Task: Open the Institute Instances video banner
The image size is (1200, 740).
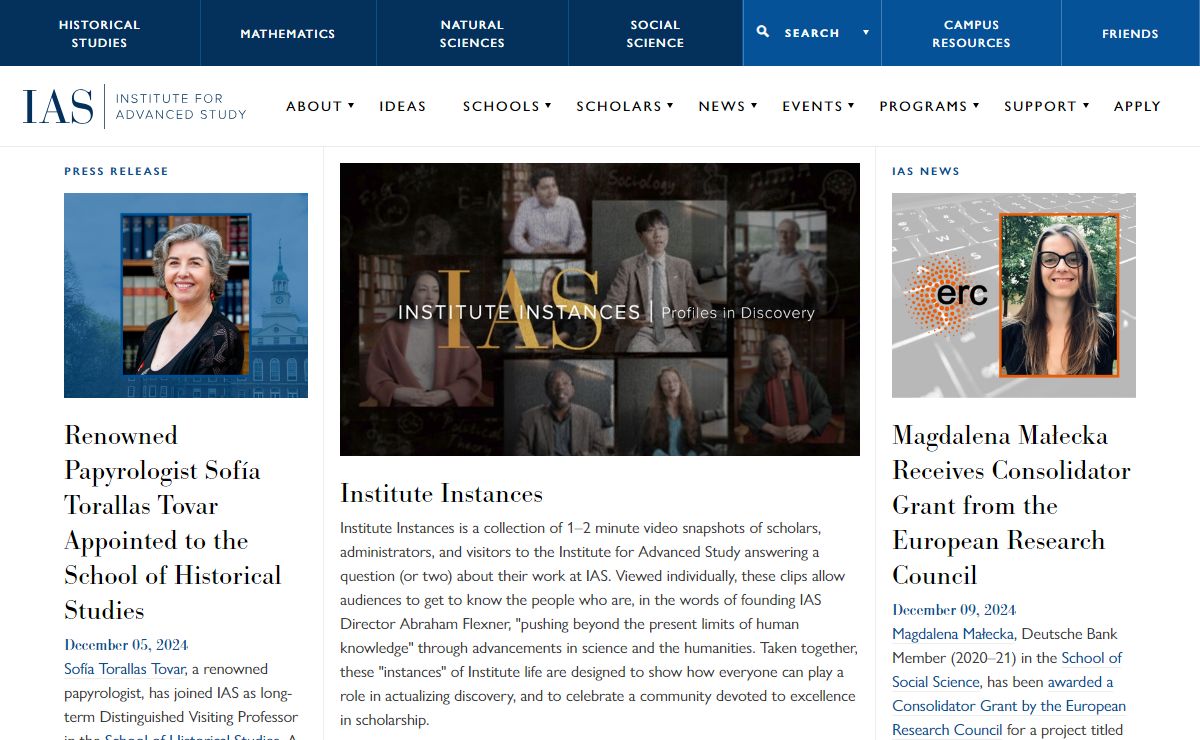Action: (x=600, y=309)
